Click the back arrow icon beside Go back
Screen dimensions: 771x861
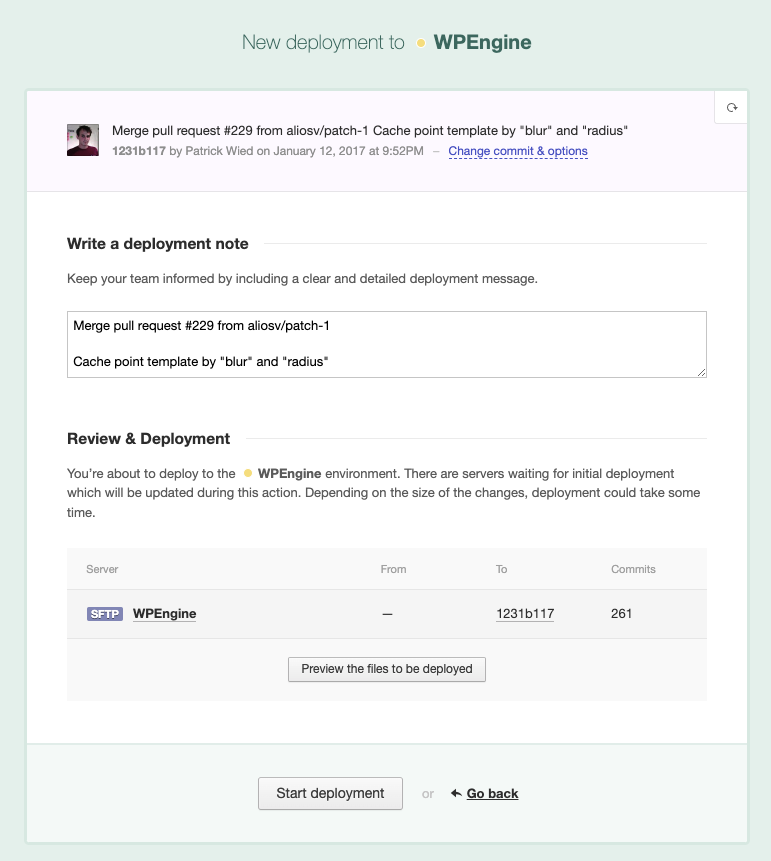[456, 793]
